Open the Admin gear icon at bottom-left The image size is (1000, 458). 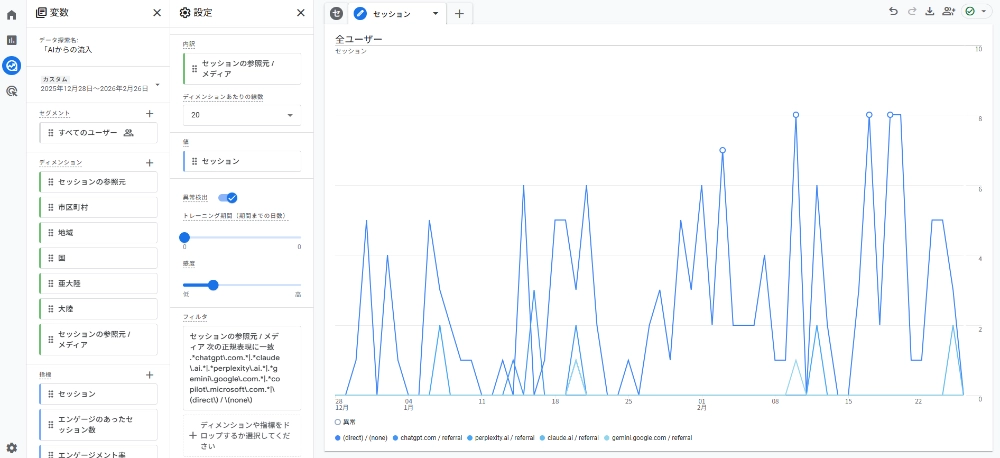click(x=12, y=447)
